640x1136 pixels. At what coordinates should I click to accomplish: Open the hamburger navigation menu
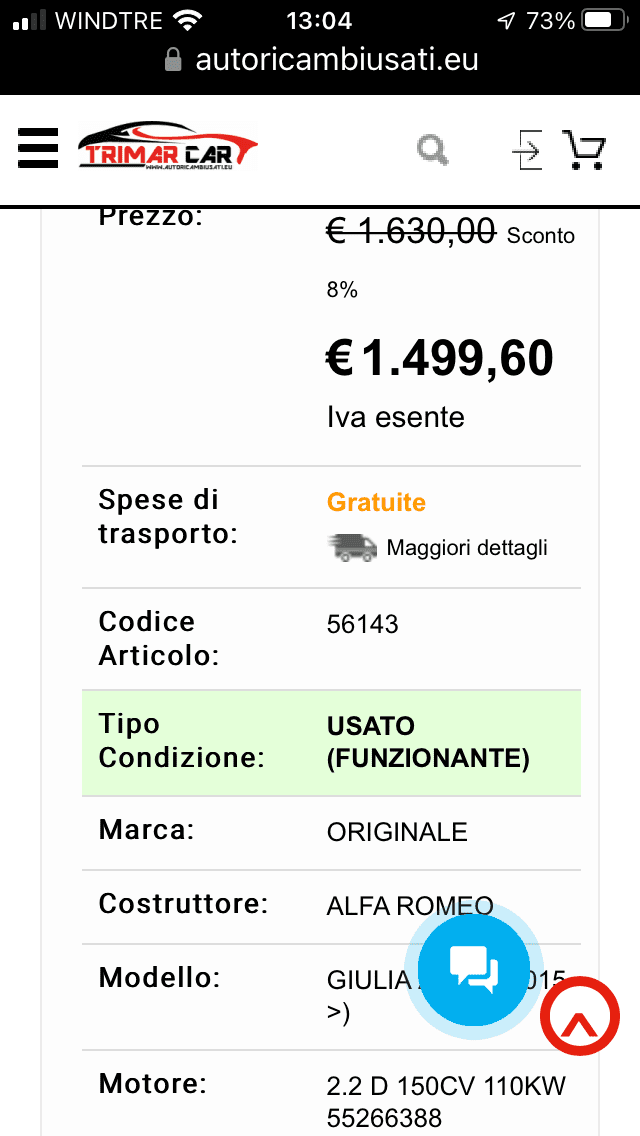pos(38,150)
